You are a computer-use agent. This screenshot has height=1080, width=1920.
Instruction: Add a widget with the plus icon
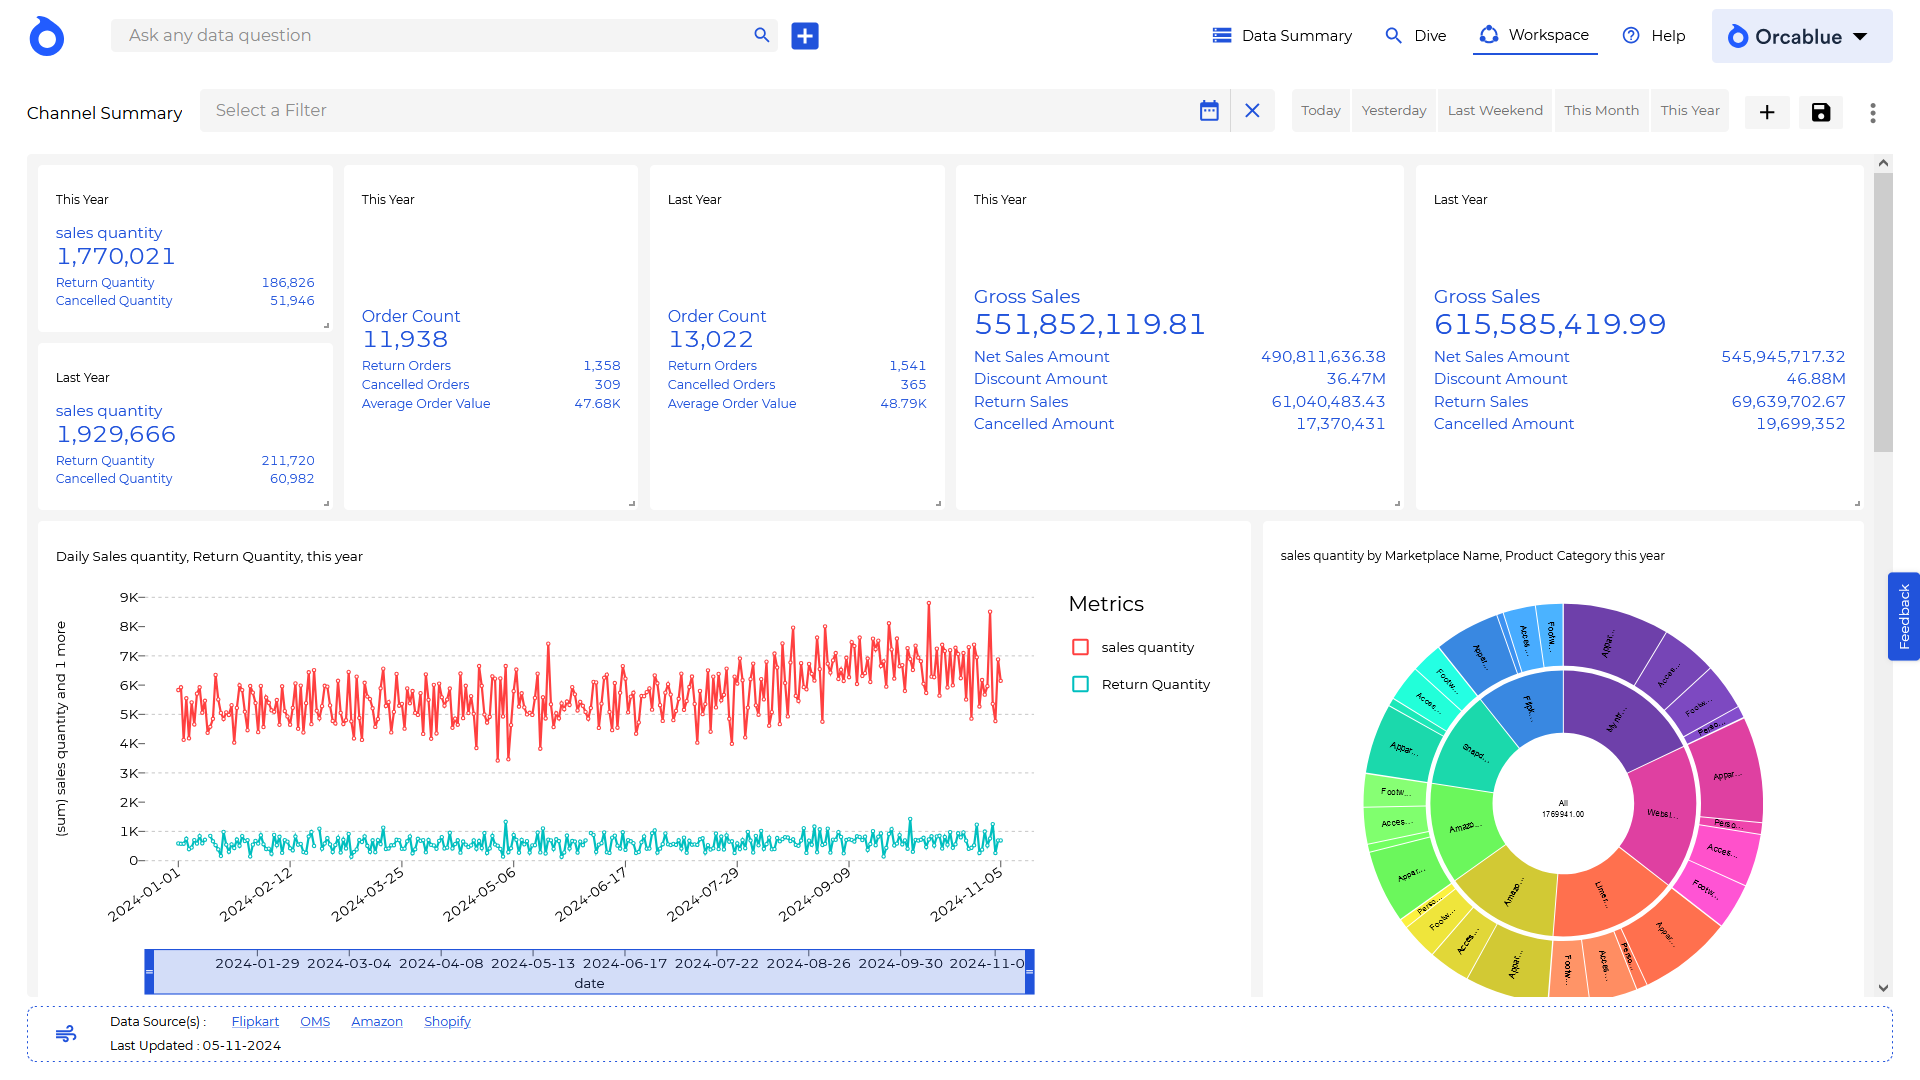1767,112
